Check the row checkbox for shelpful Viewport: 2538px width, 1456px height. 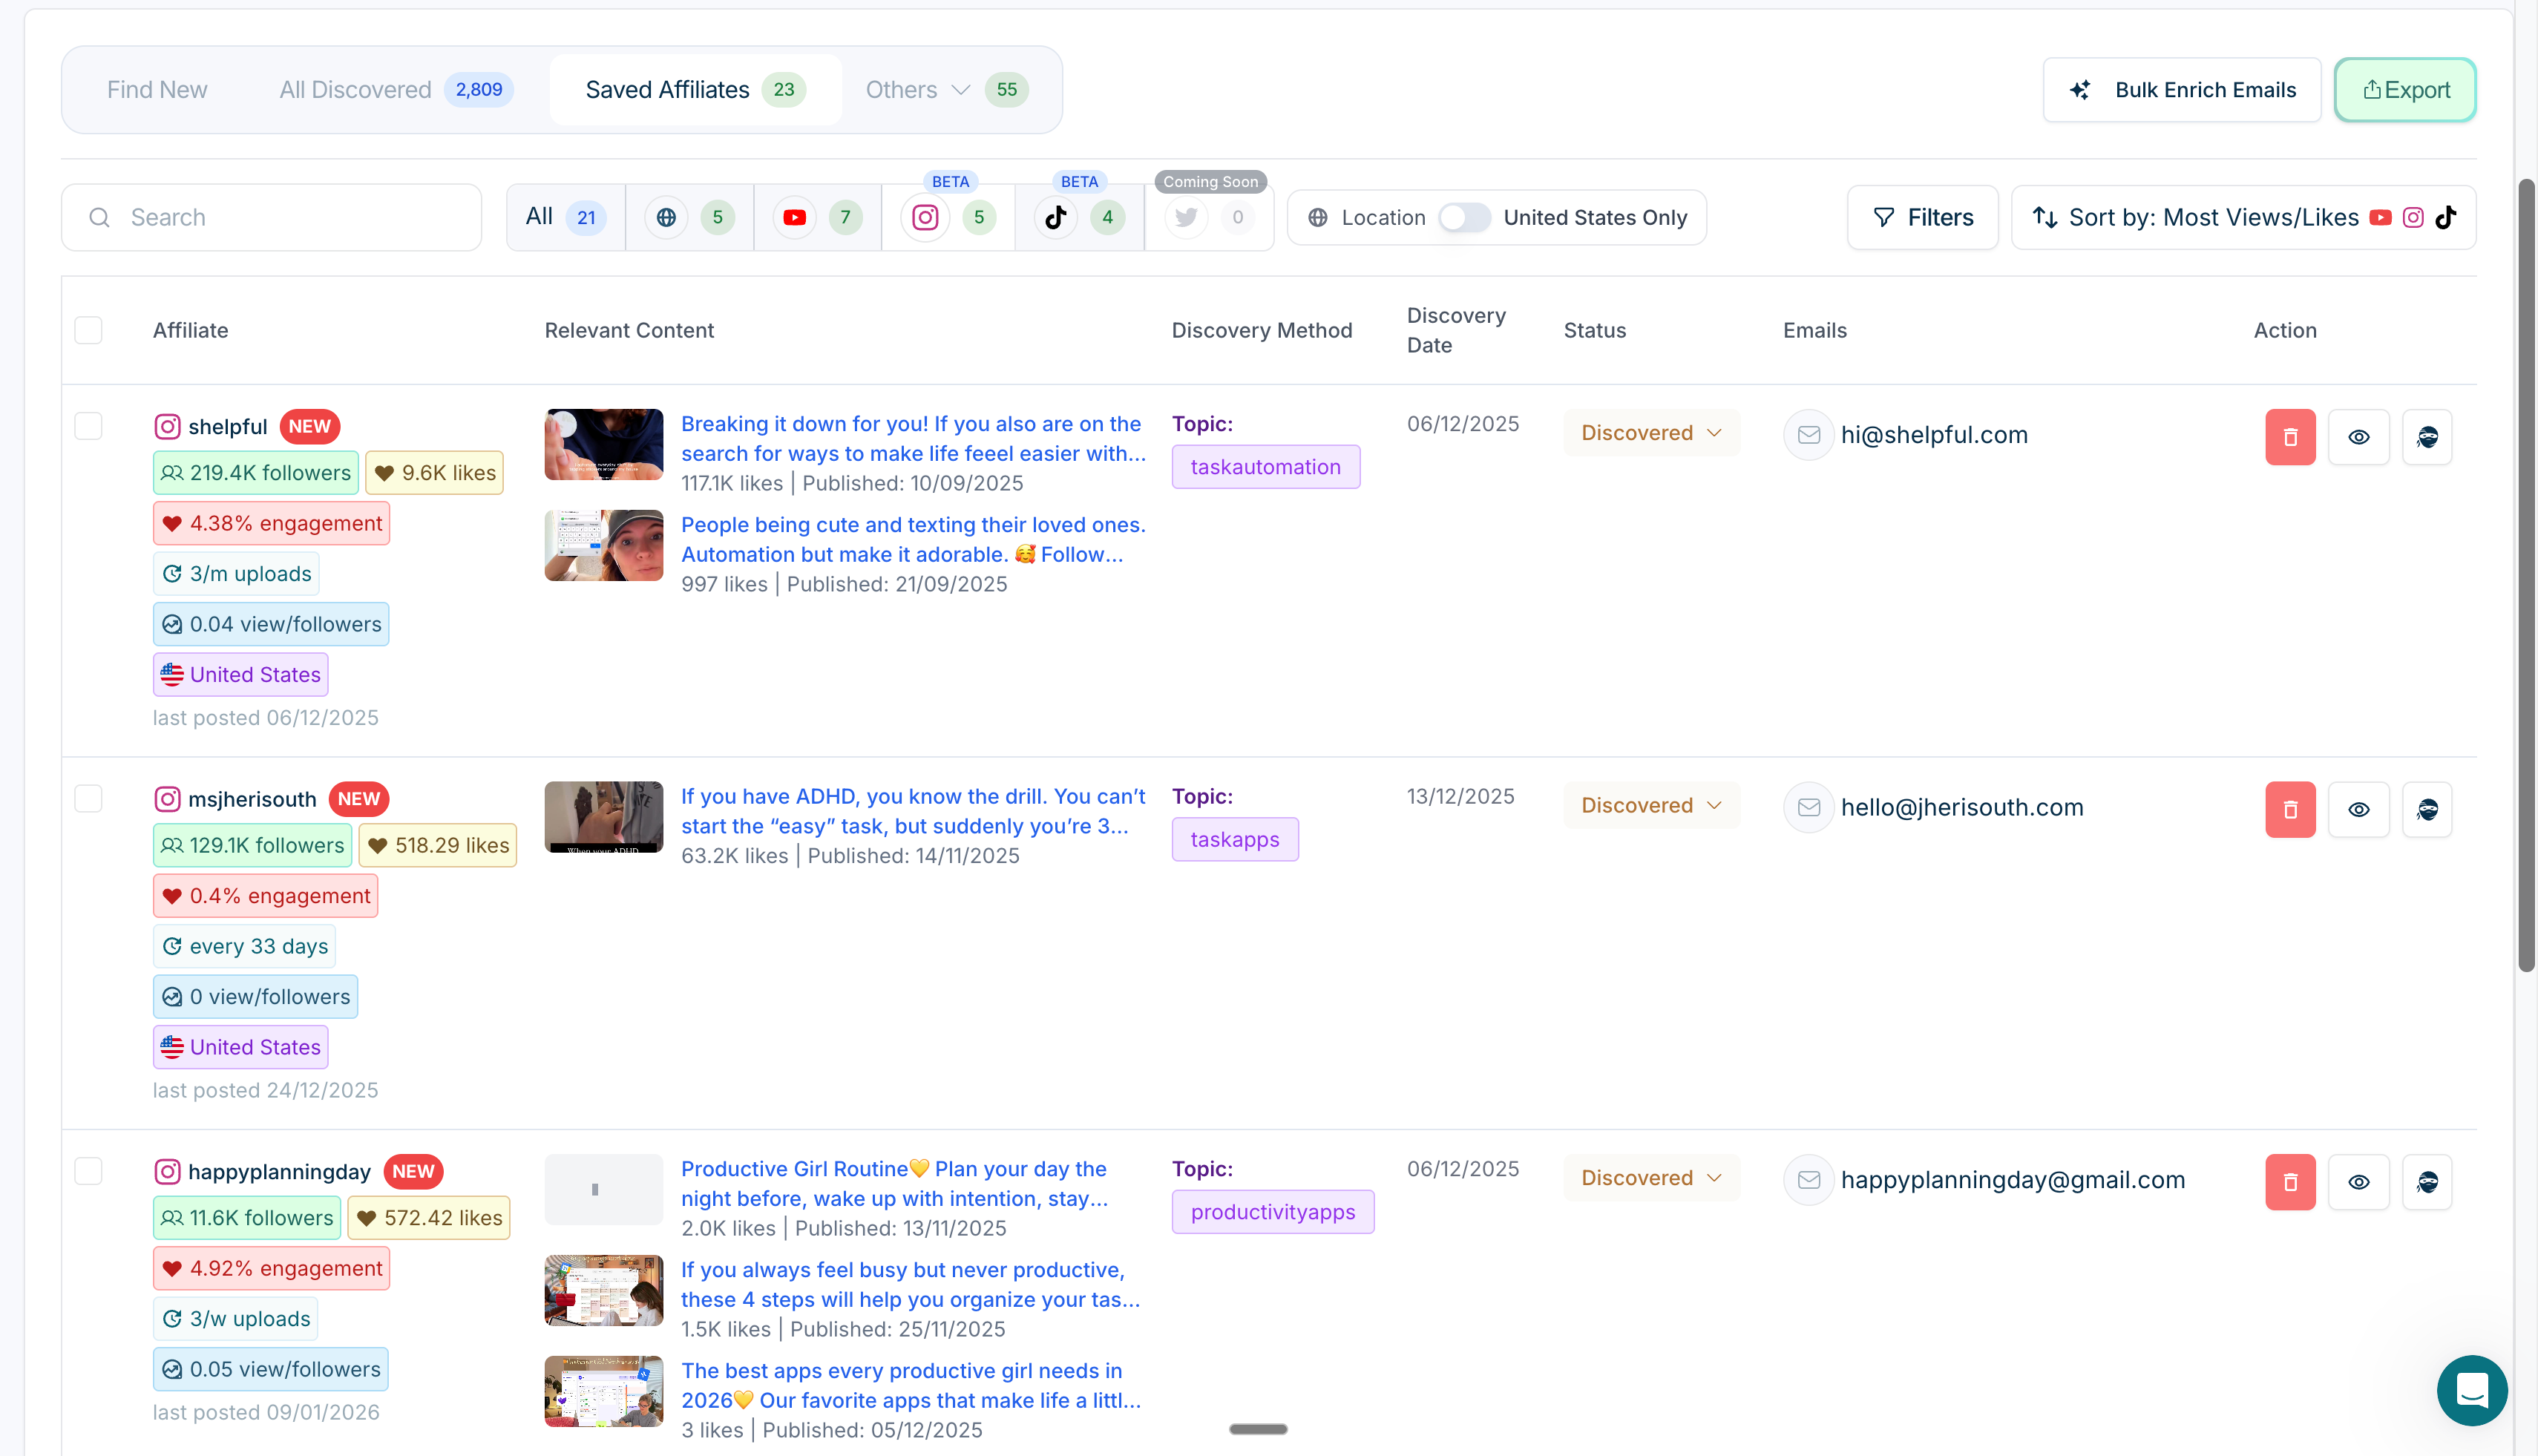point(88,425)
